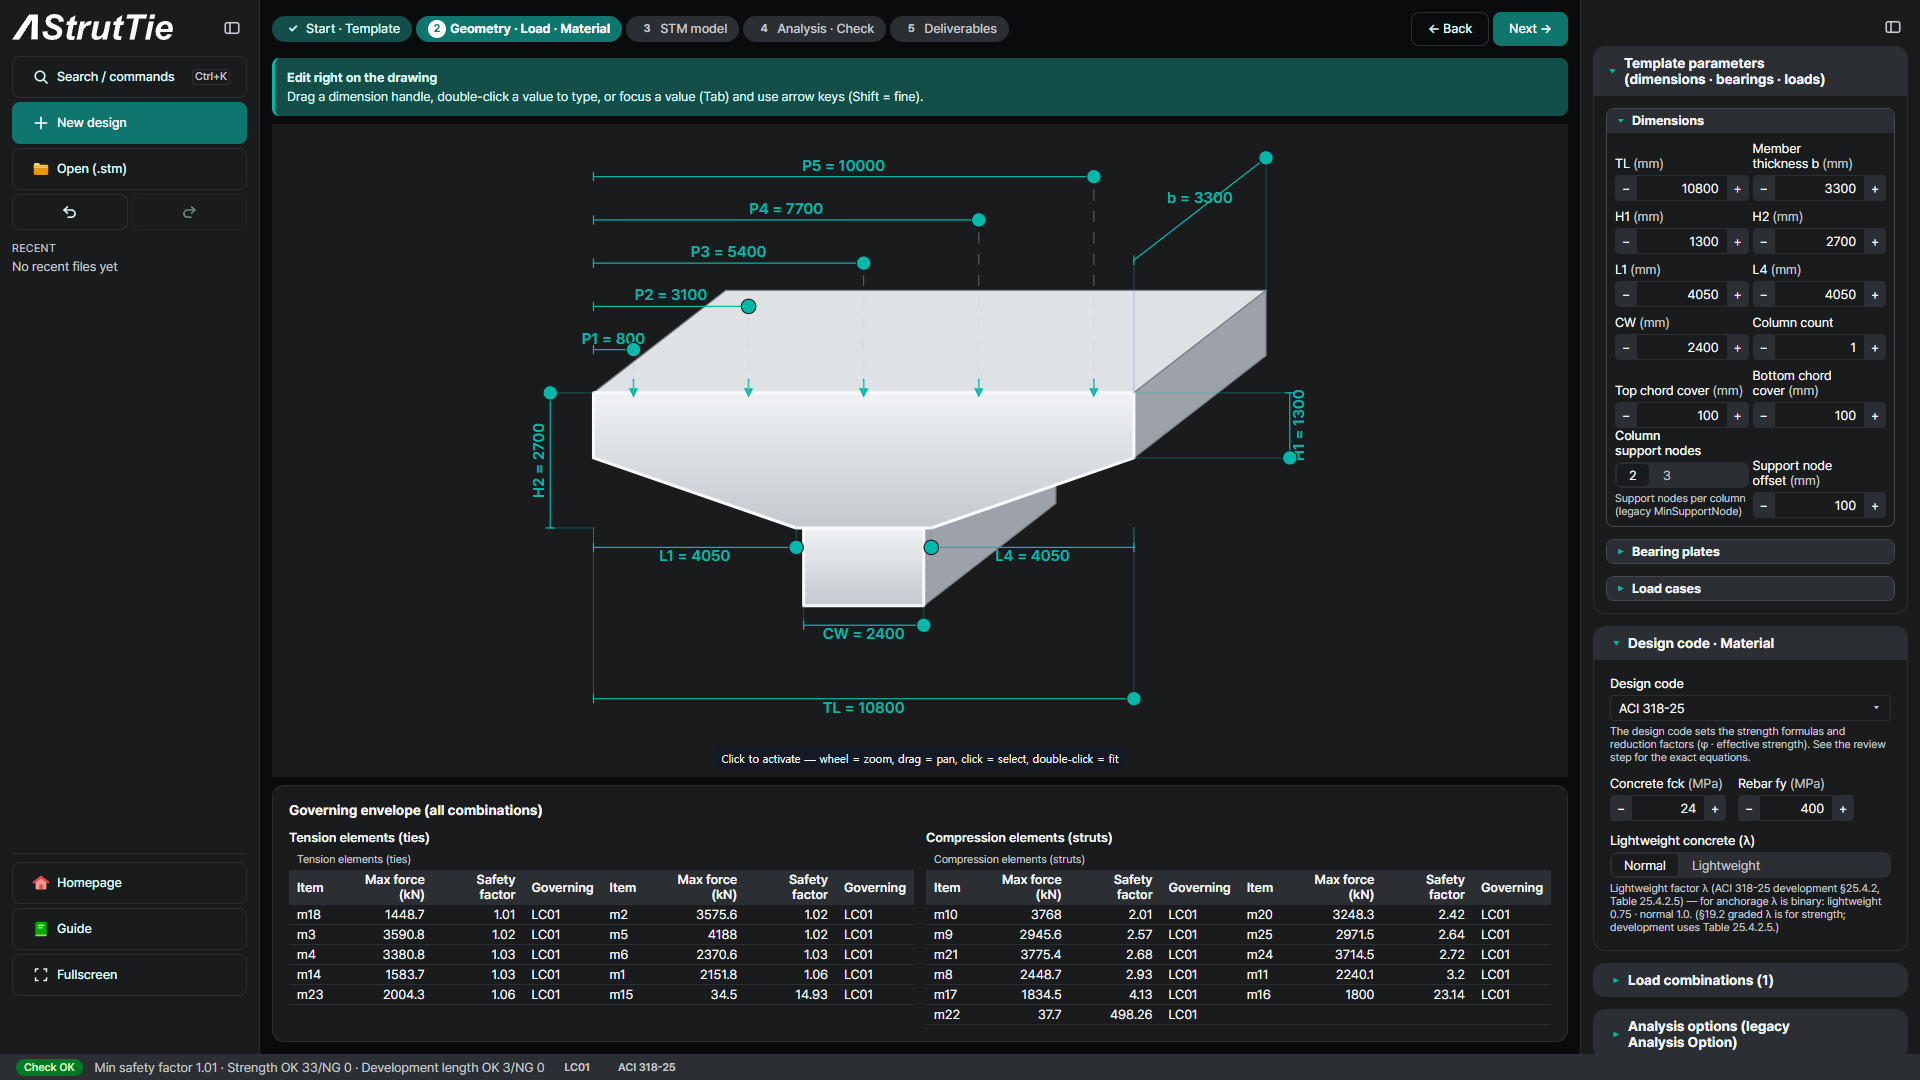Select Lightweight concrete option
The height and width of the screenshot is (1080, 1920).
coord(1725,866)
